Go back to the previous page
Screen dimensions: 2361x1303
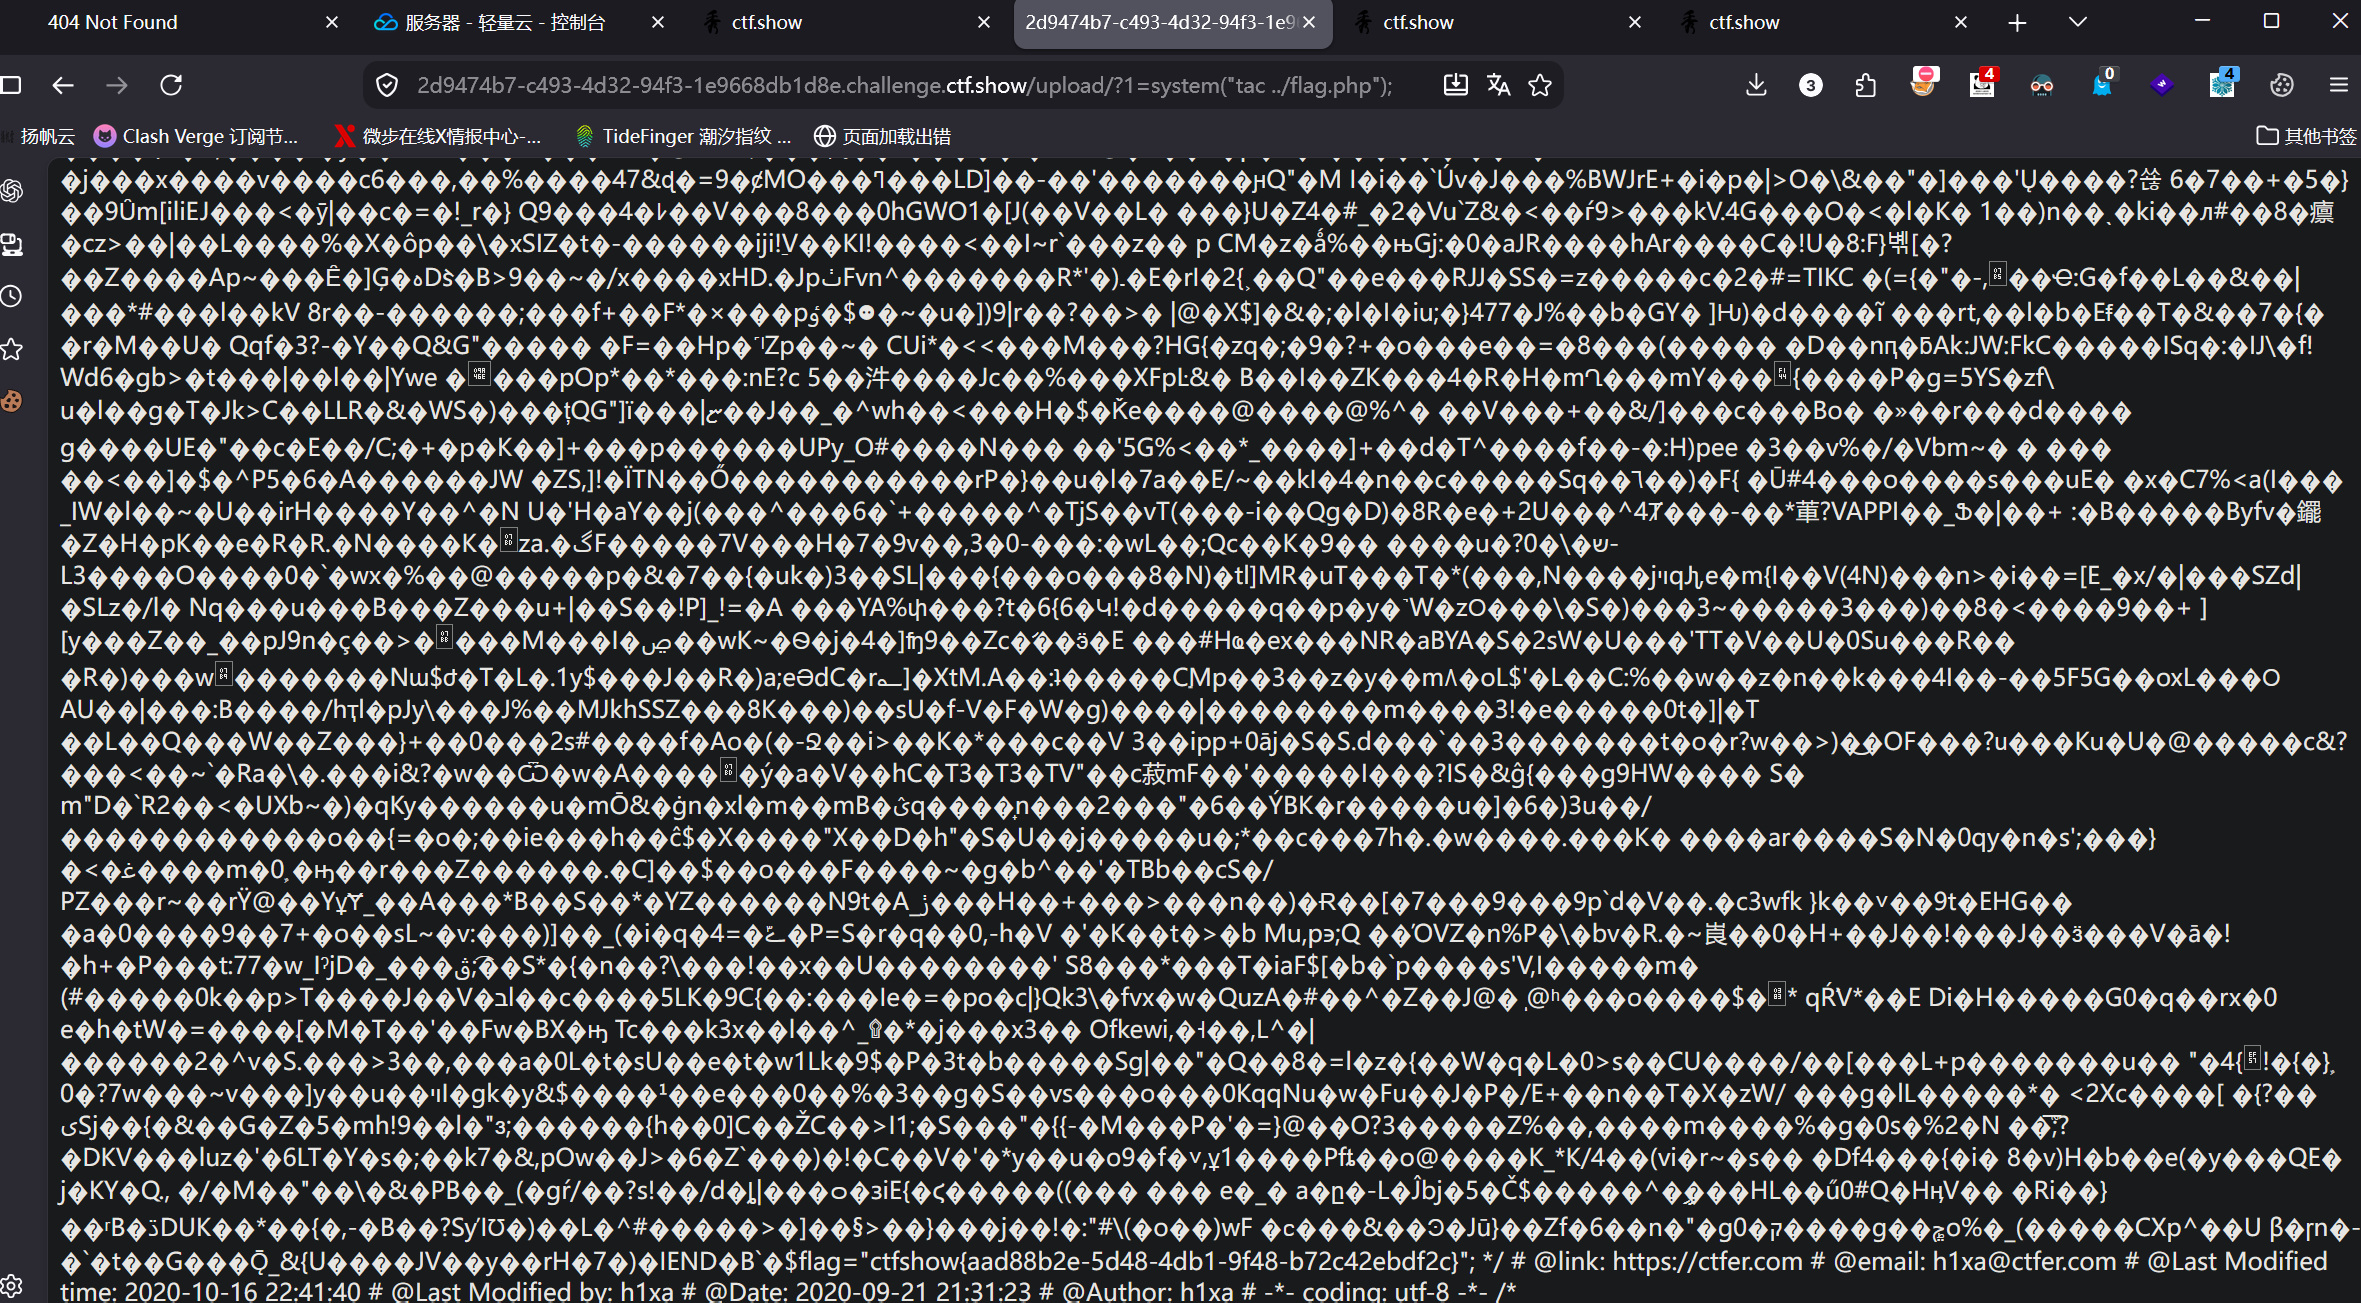pos(63,85)
